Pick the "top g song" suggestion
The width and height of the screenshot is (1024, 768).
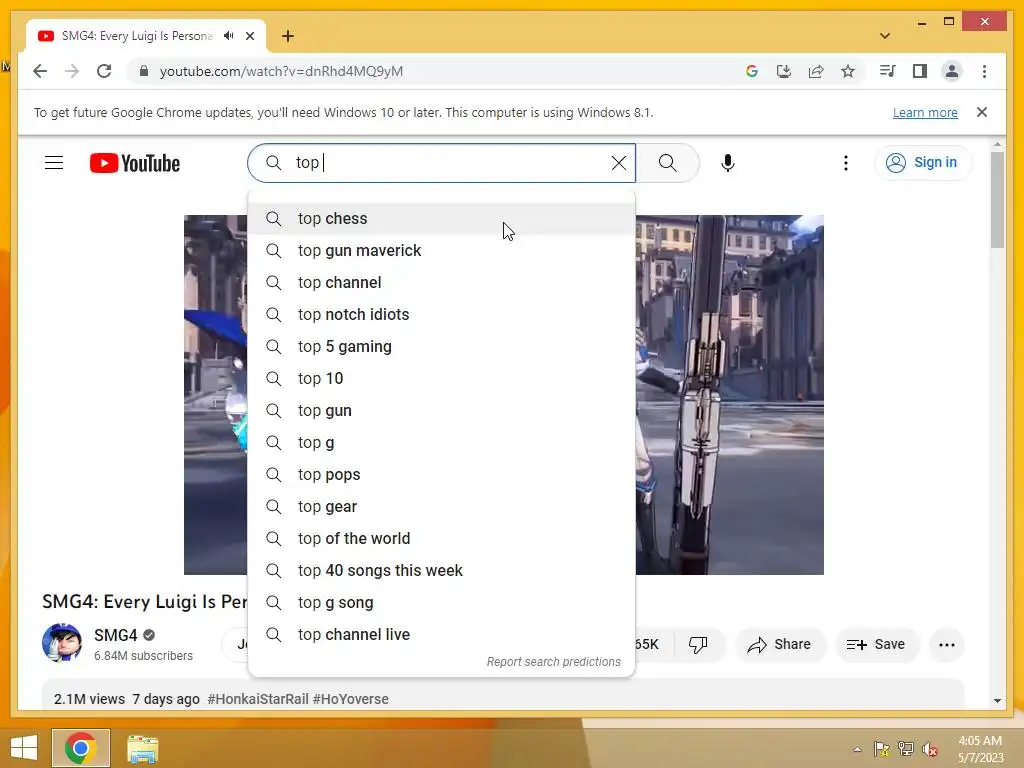point(441,603)
